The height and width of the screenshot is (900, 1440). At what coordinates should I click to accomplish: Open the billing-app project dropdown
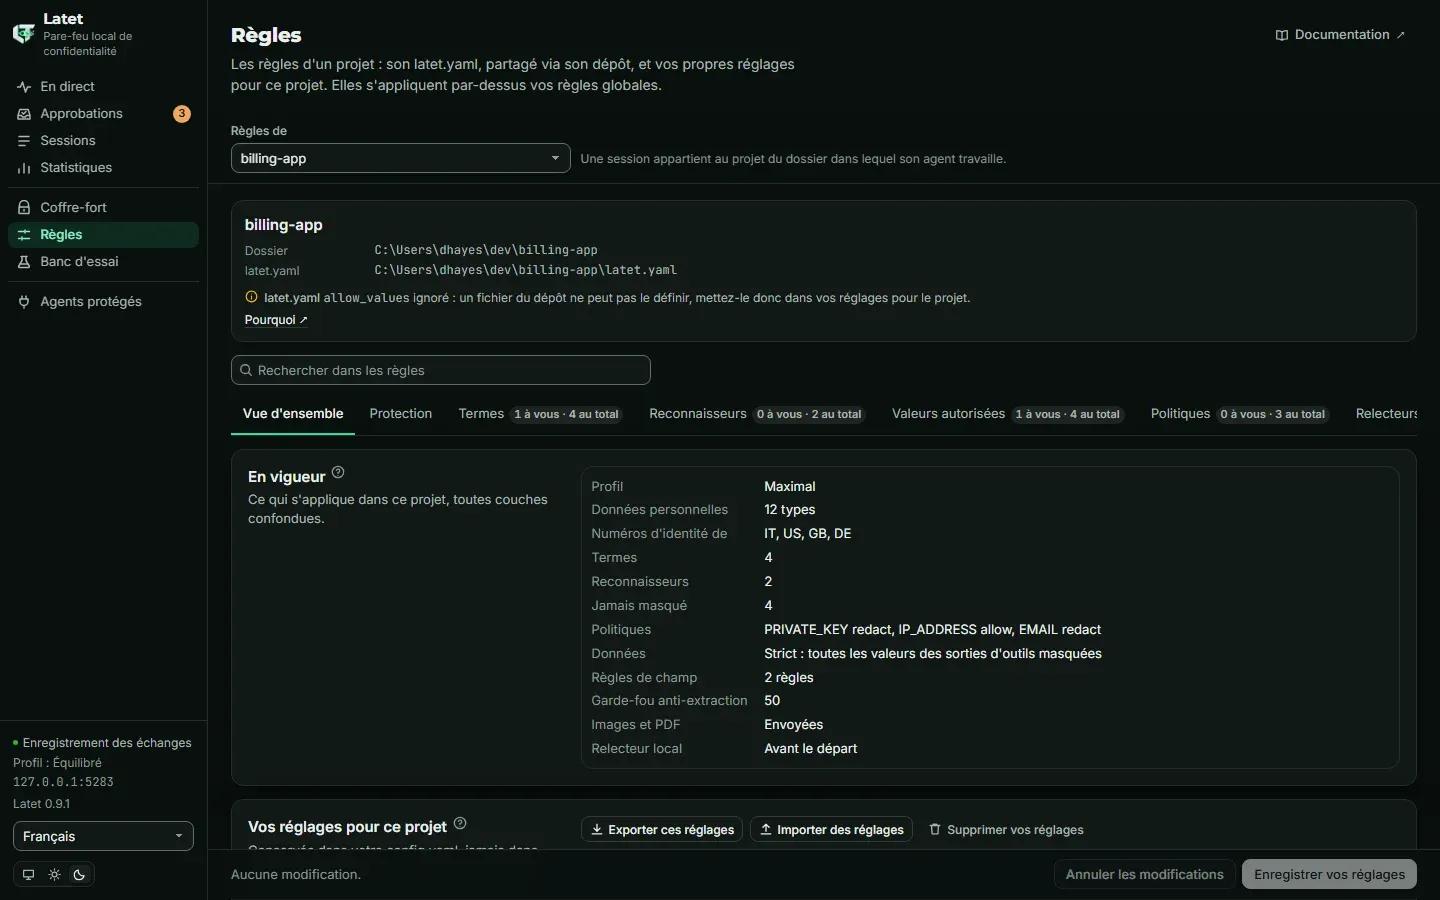coord(400,159)
